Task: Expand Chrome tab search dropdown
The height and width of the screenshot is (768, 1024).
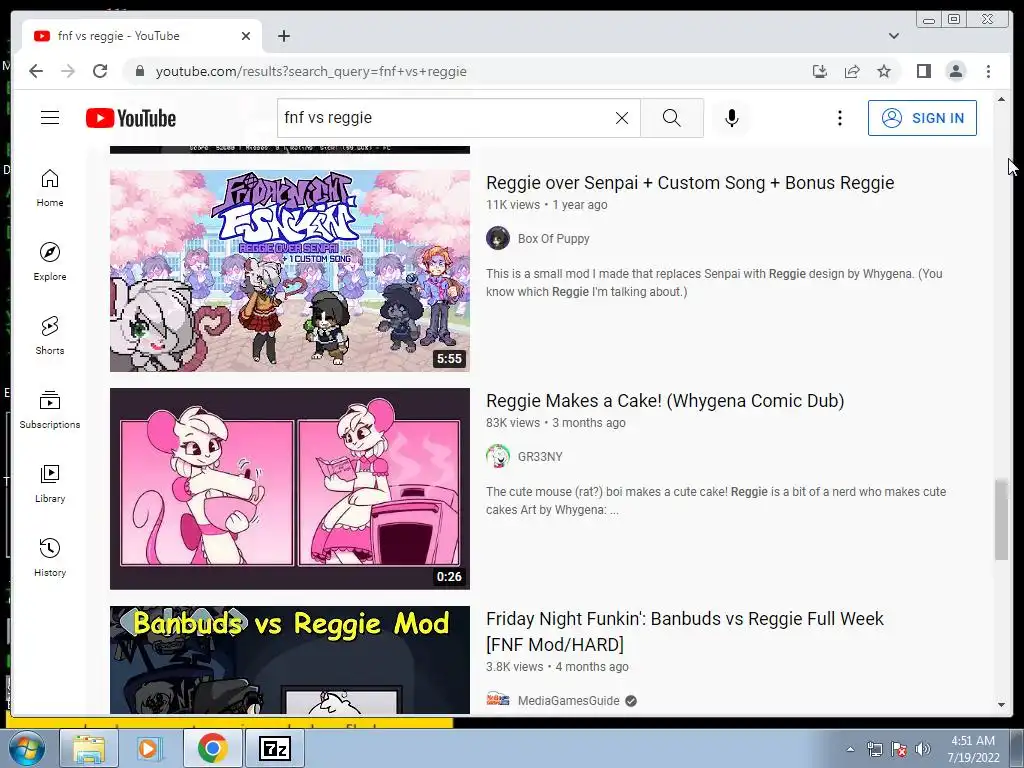Action: [x=893, y=36]
